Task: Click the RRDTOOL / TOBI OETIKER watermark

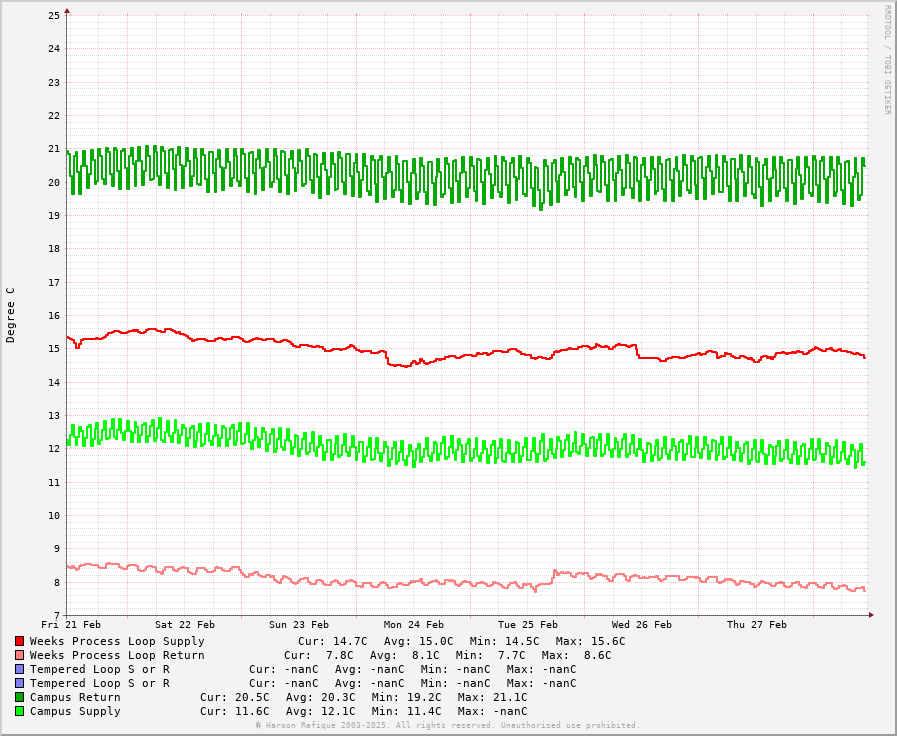Action: point(887,60)
